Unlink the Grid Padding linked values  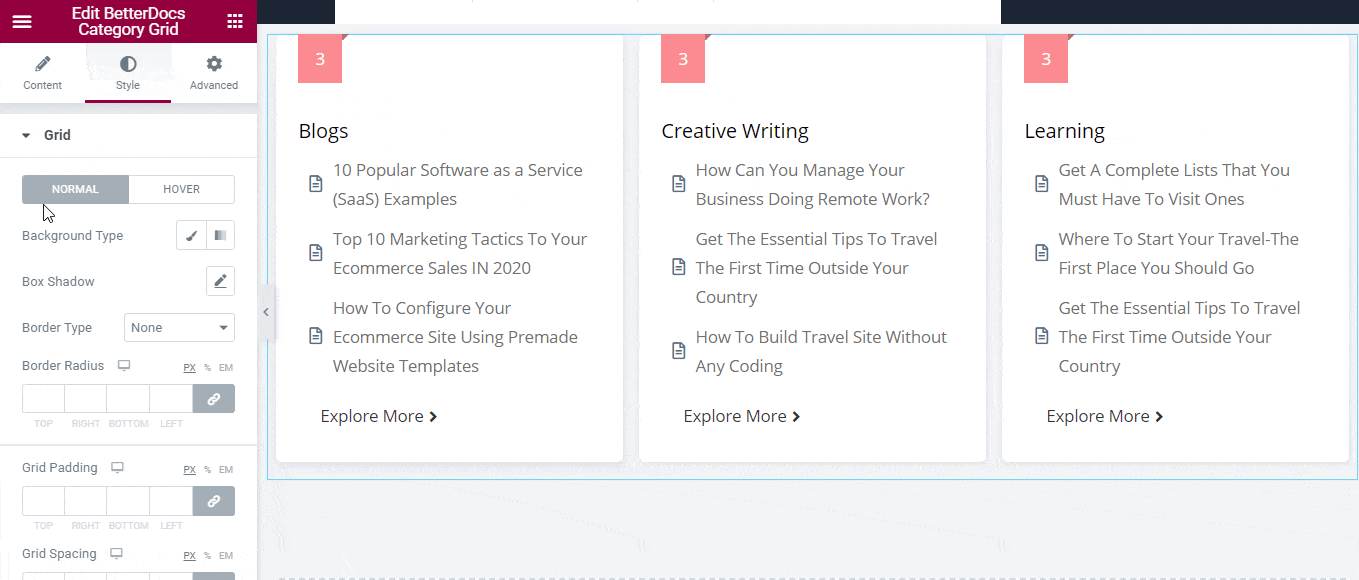[x=213, y=501]
